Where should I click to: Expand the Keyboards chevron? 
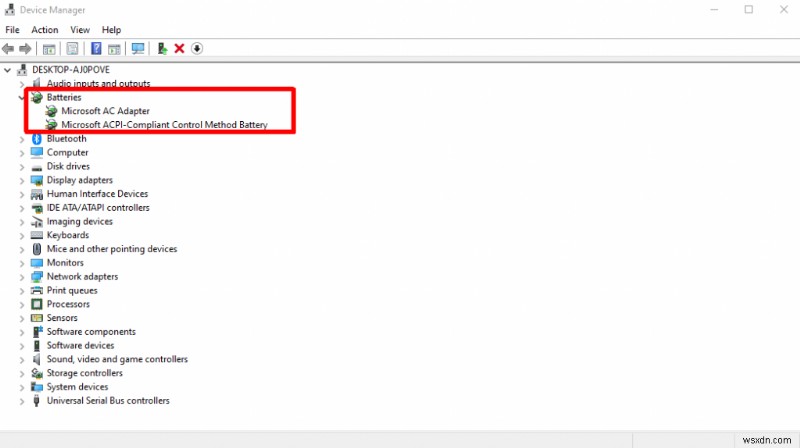click(x=22, y=235)
